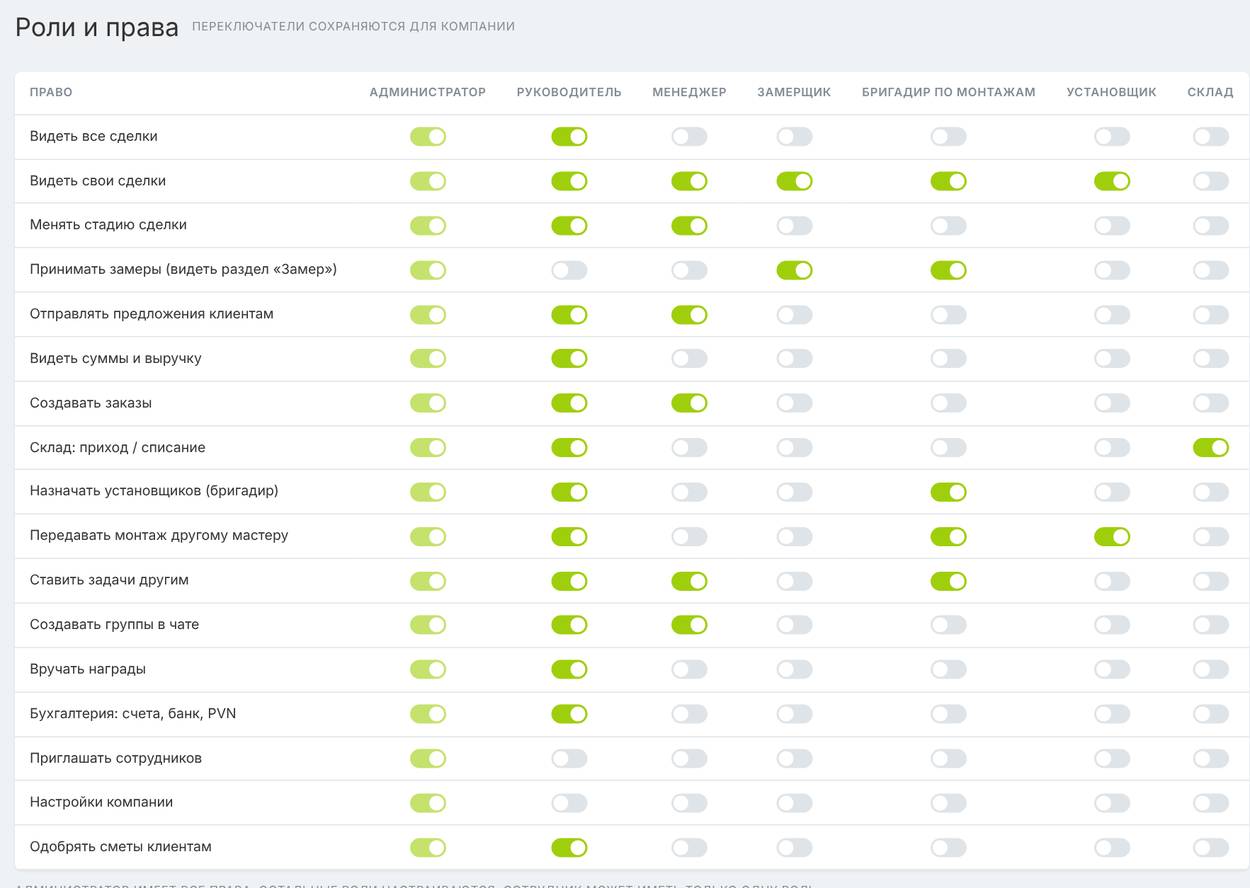Enable 'Настройки компании' for Руководитель
The width and height of the screenshot is (1250, 888).
click(569, 802)
